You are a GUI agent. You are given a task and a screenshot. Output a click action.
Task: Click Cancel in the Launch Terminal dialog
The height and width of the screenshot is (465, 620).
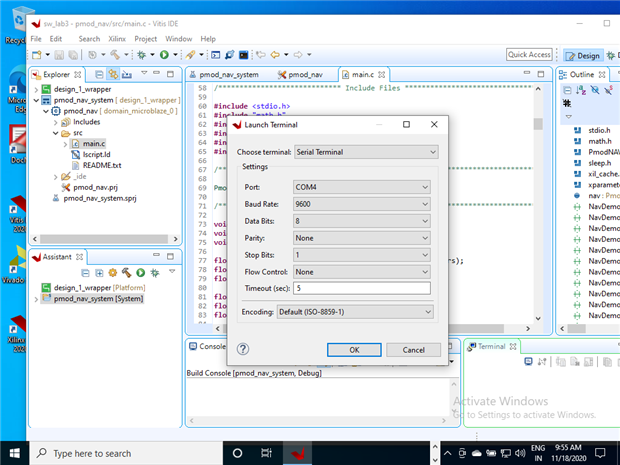pos(414,350)
